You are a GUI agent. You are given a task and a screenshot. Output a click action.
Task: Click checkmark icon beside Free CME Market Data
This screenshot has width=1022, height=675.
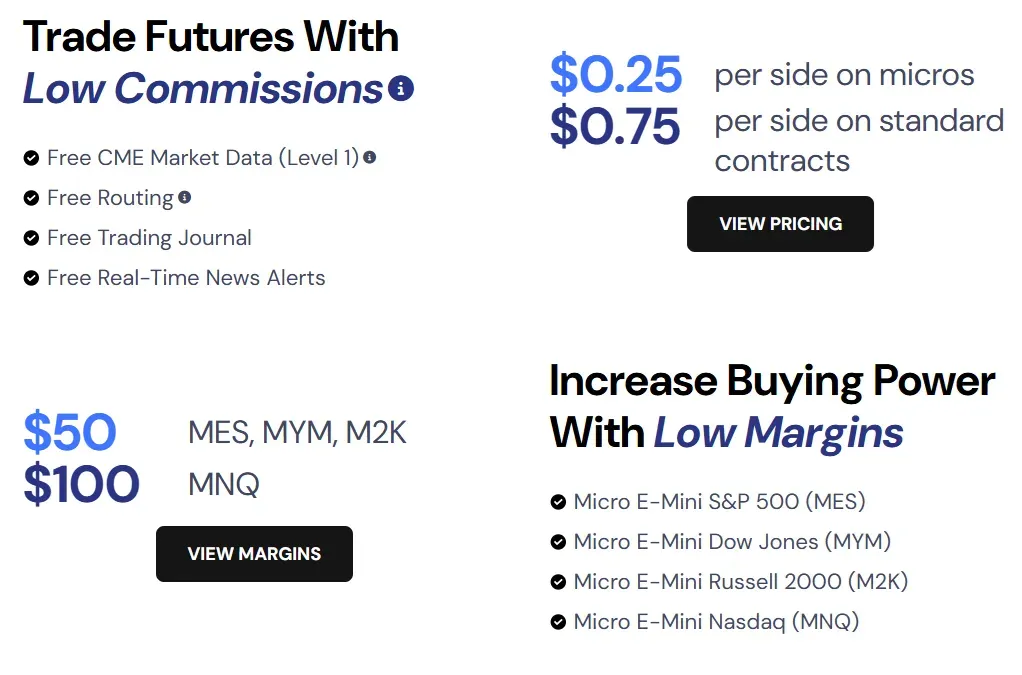(x=31, y=158)
